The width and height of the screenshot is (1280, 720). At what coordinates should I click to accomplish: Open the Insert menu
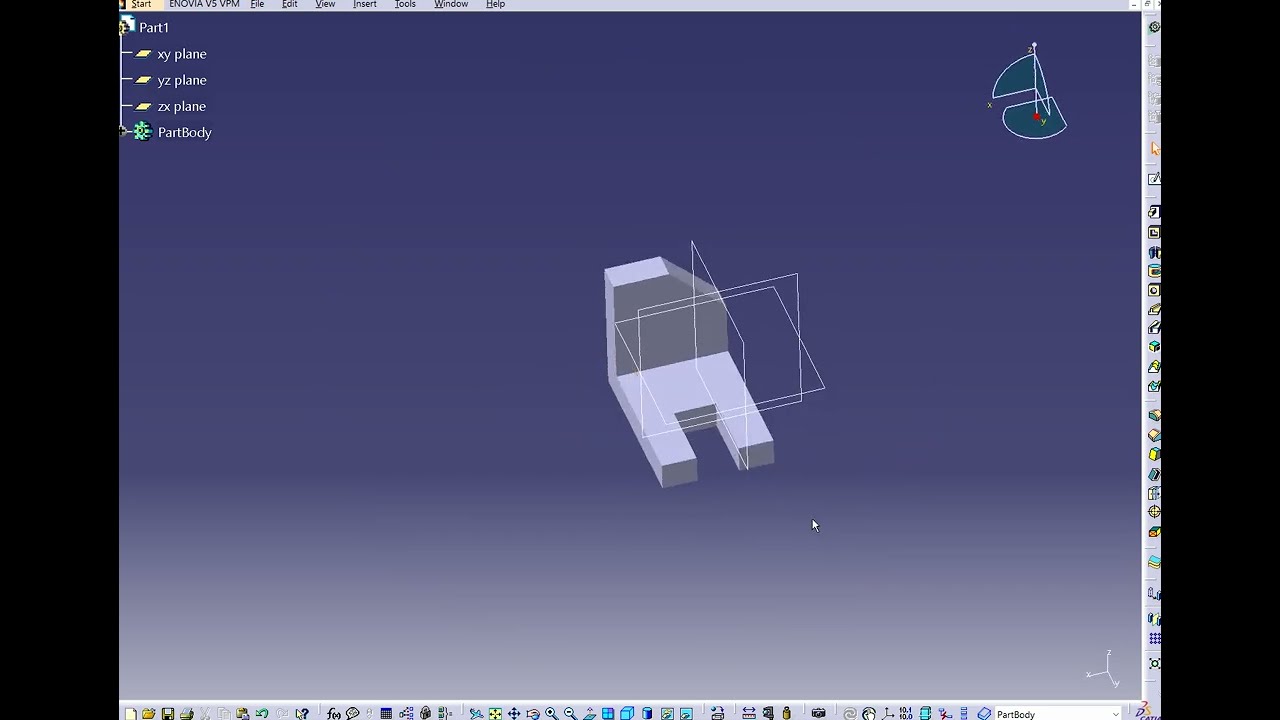pos(365,4)
